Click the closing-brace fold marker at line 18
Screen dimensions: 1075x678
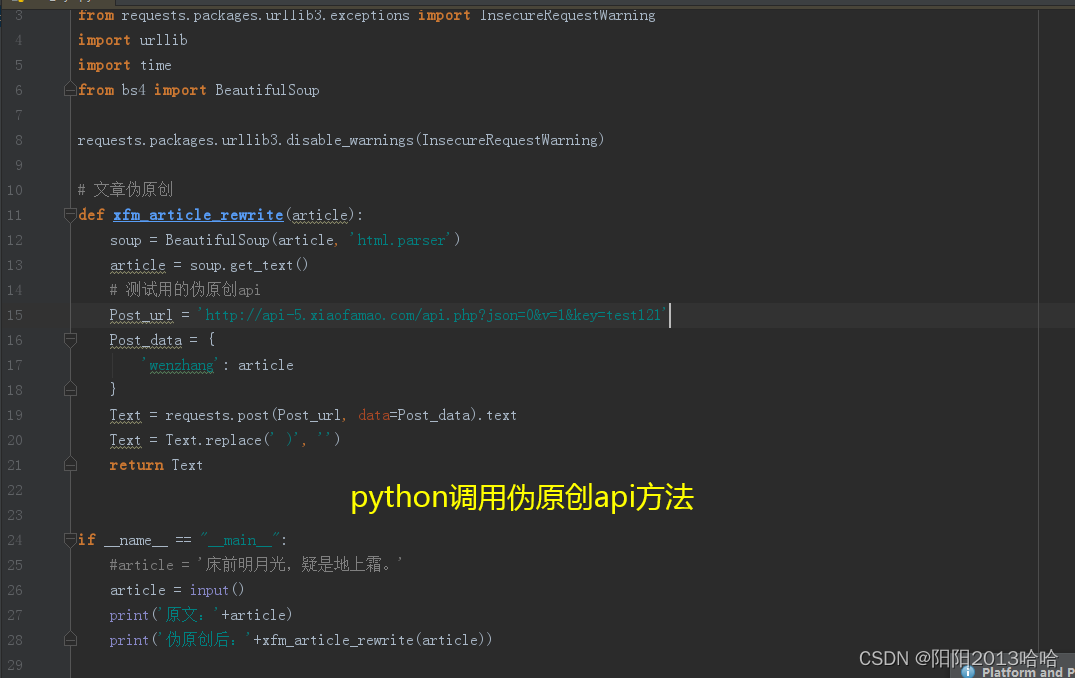[70, 389]
